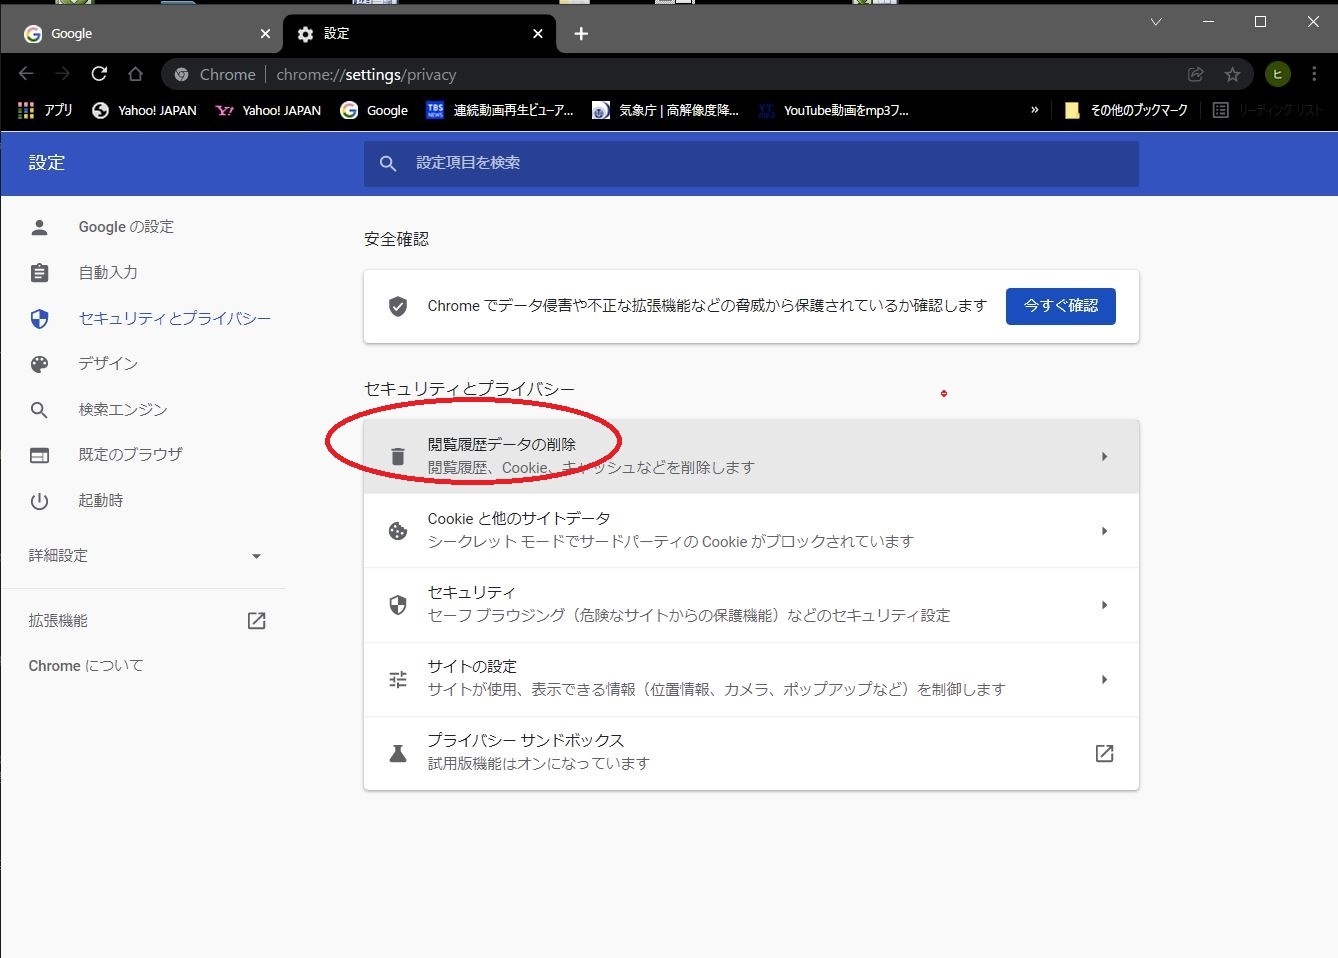This screenshot has width=1338, height=958.
Task: Open the 連続動画再生ビューア bookmark
Action: click(500, 110)
